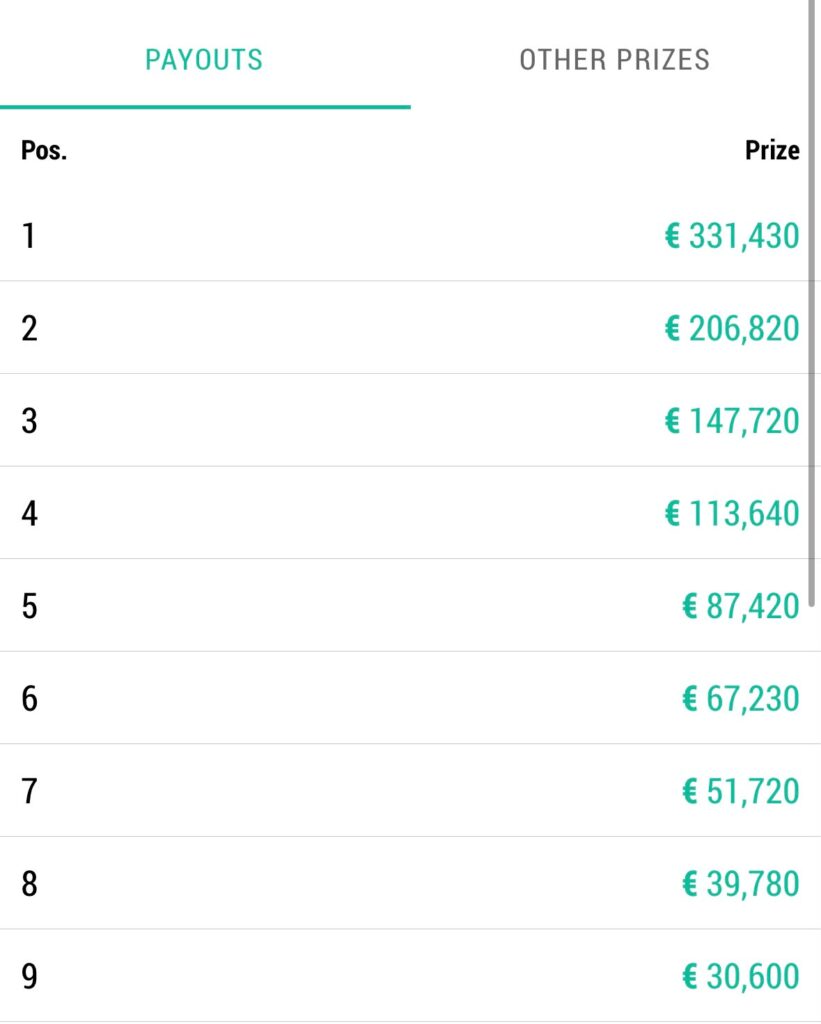Image resolution: width=821 pixels, height=1024 pixels.
Task: Click the Prize column header
Action: [772, 150]
